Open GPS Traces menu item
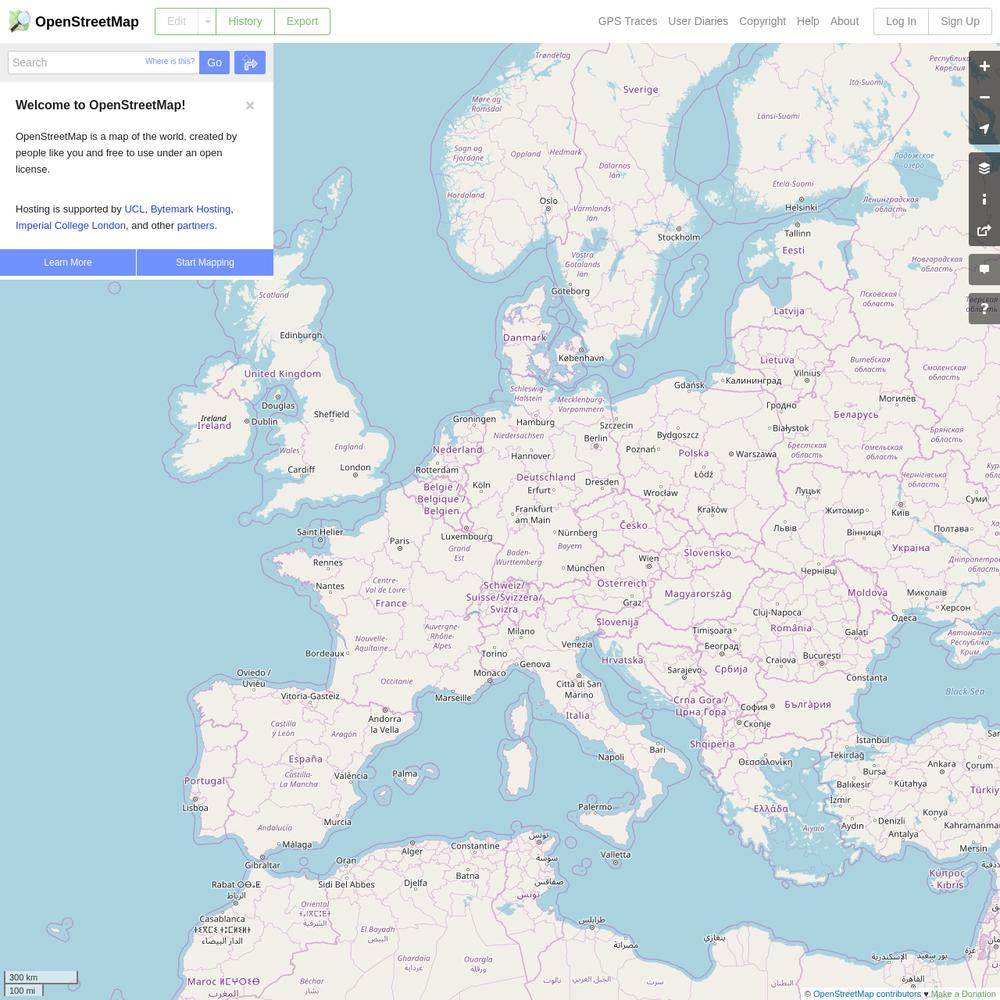The image size is (1000, 1000). point(628,21)
